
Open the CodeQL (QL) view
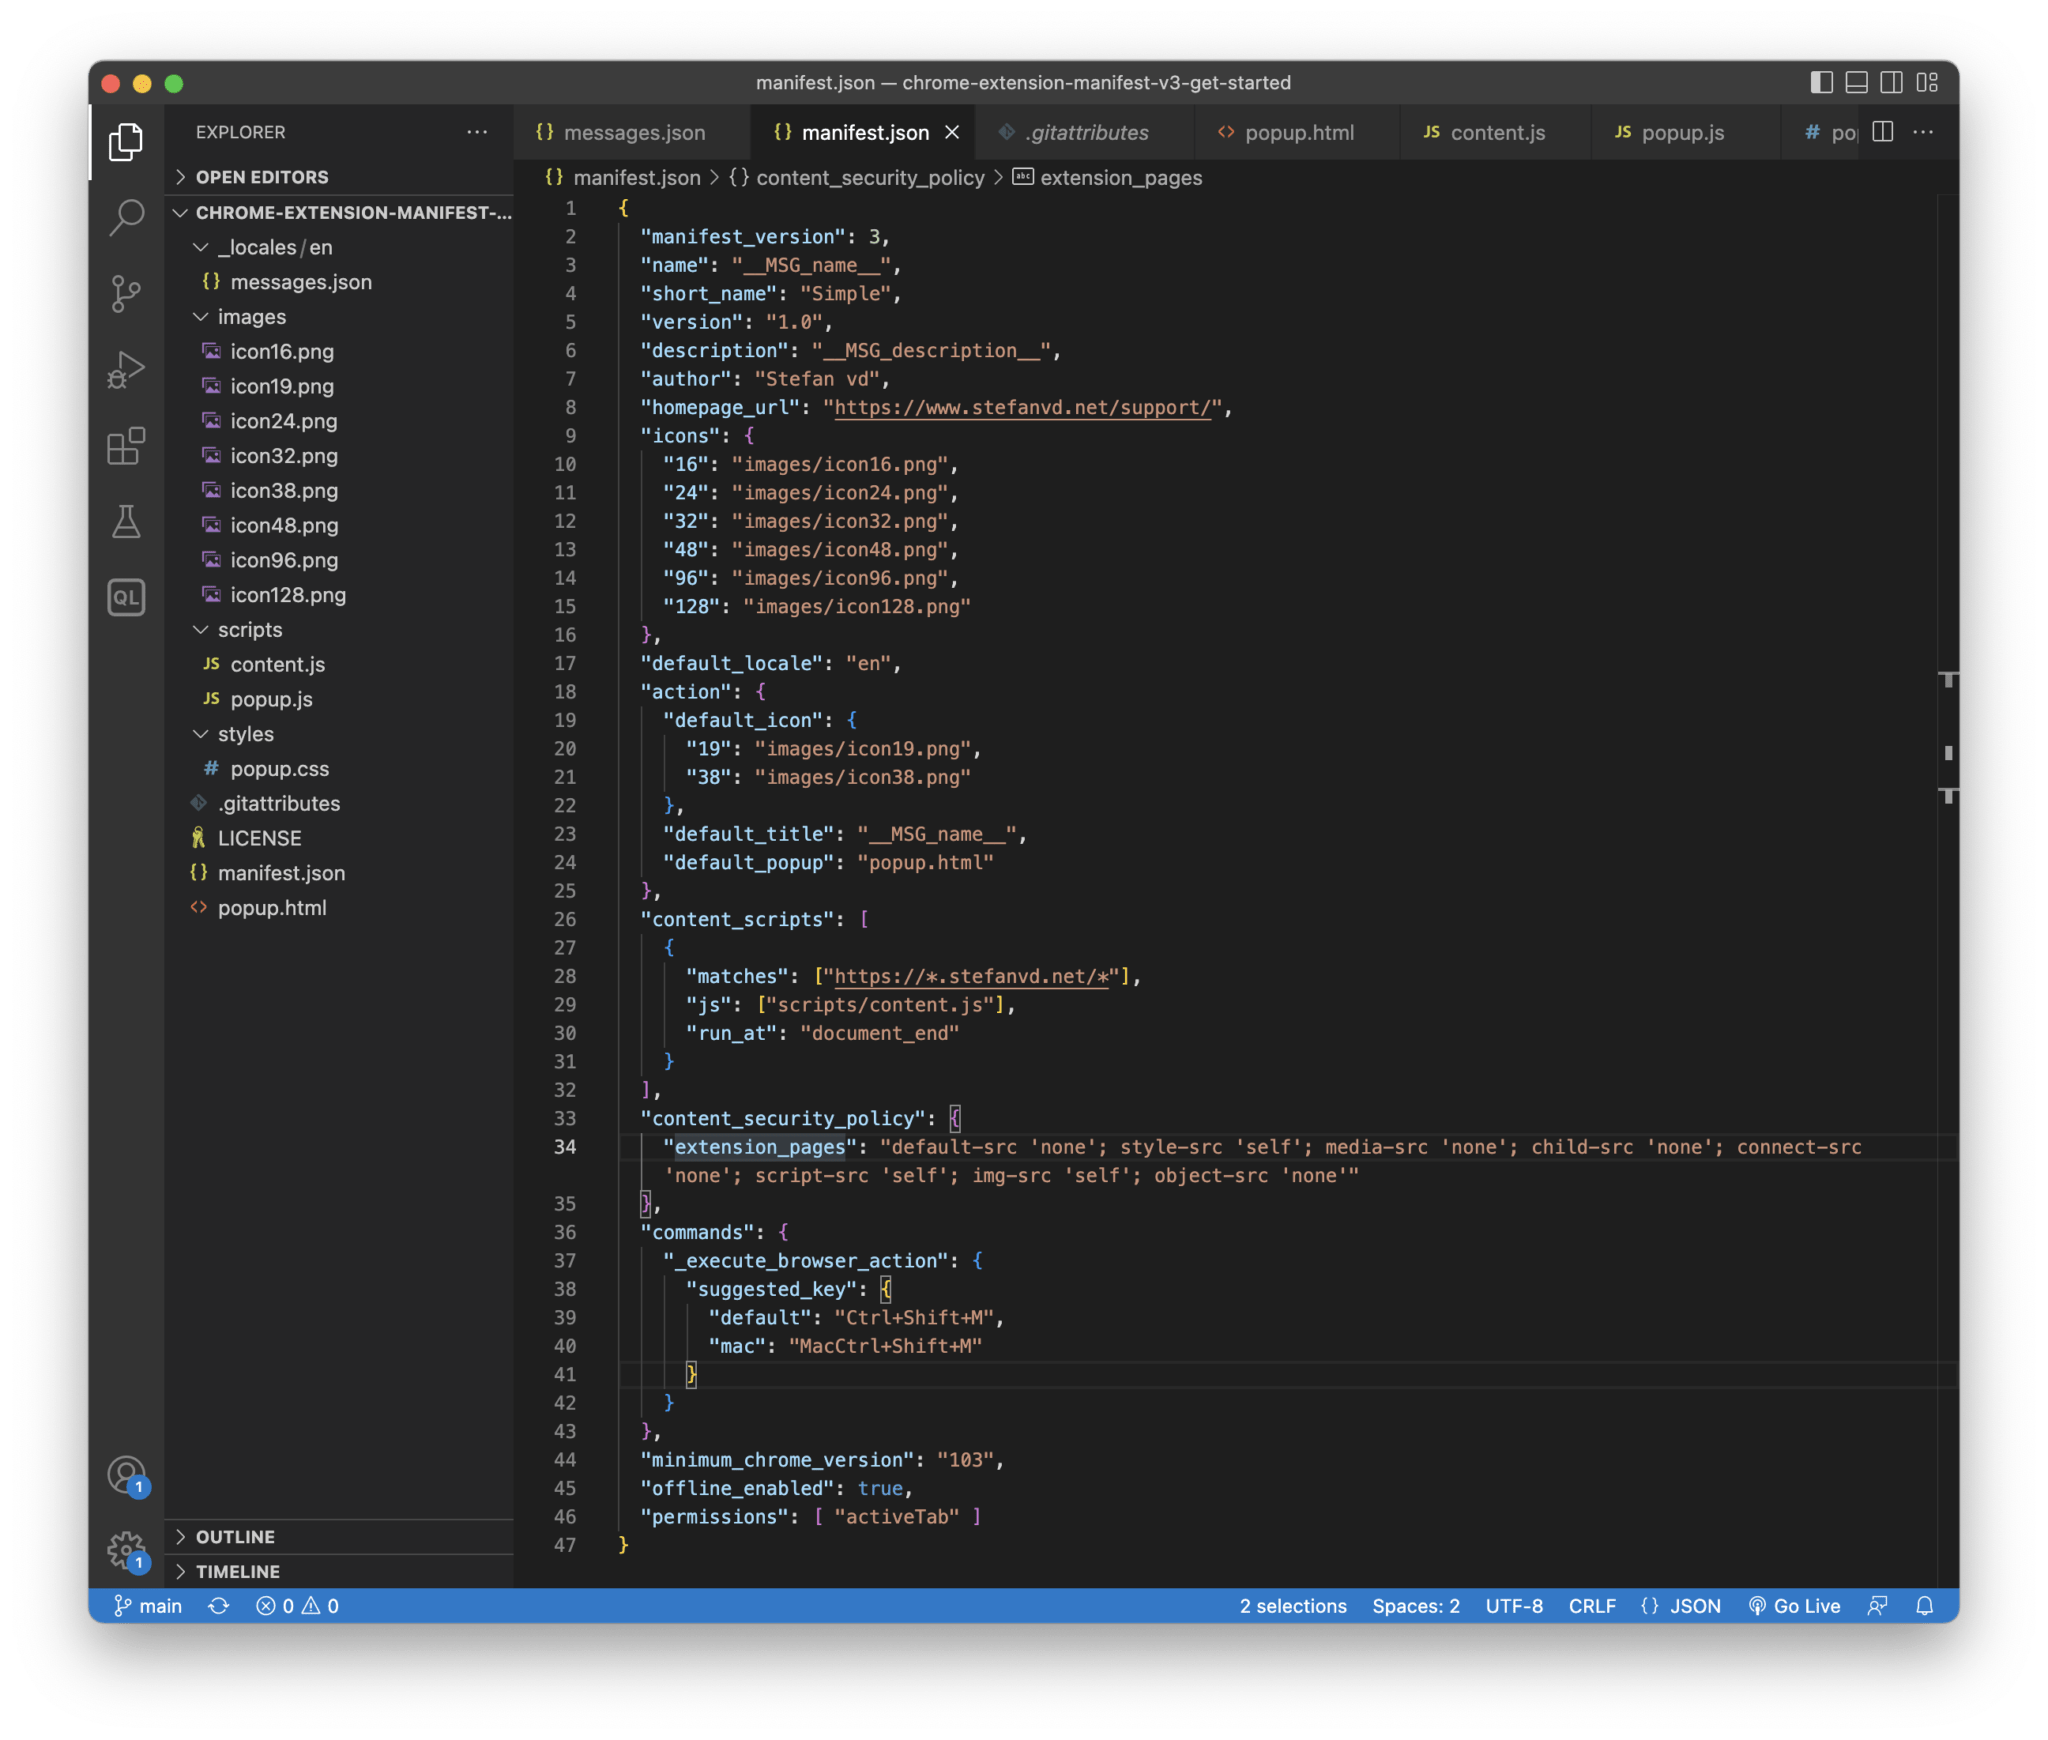[x=126, y=598]
